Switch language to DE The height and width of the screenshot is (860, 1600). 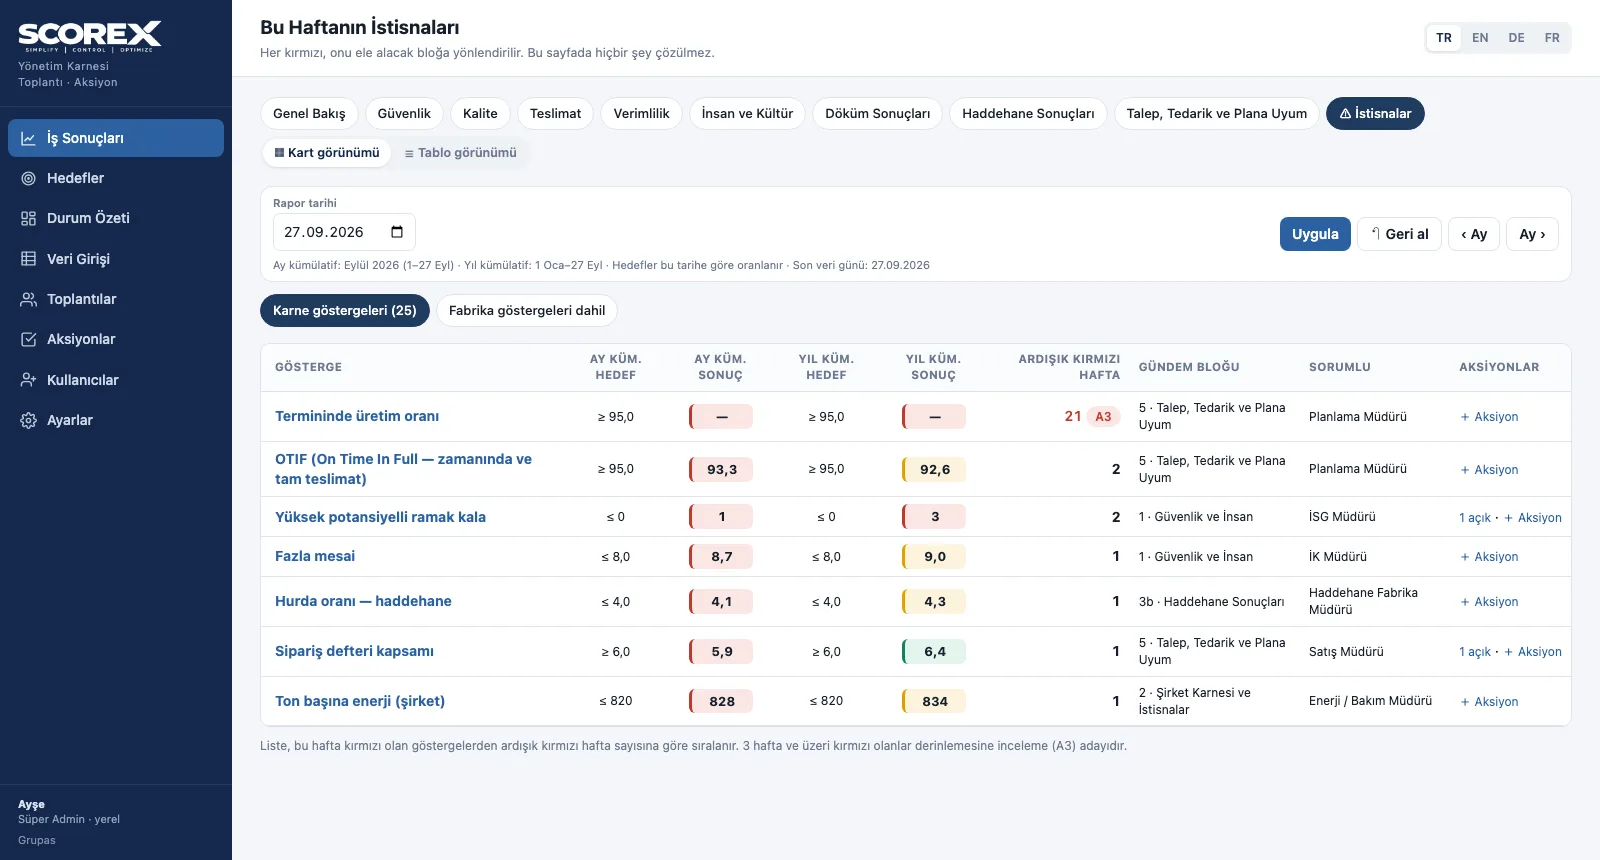tap(1517, 38)
